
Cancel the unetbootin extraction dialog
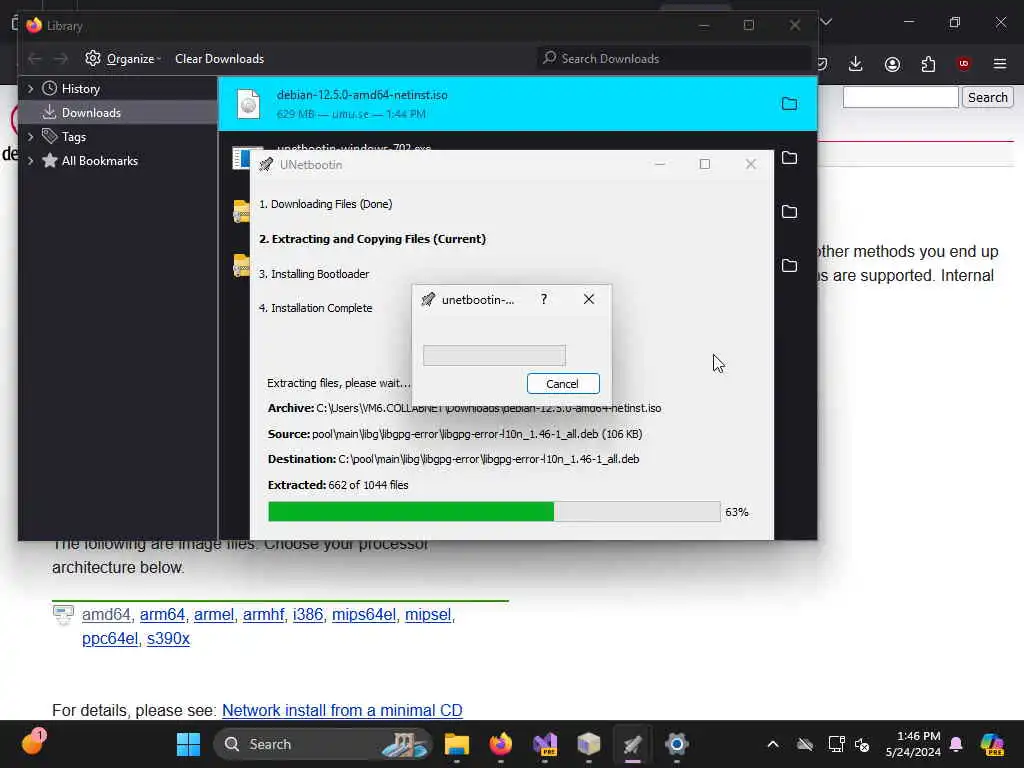point(563,384)
